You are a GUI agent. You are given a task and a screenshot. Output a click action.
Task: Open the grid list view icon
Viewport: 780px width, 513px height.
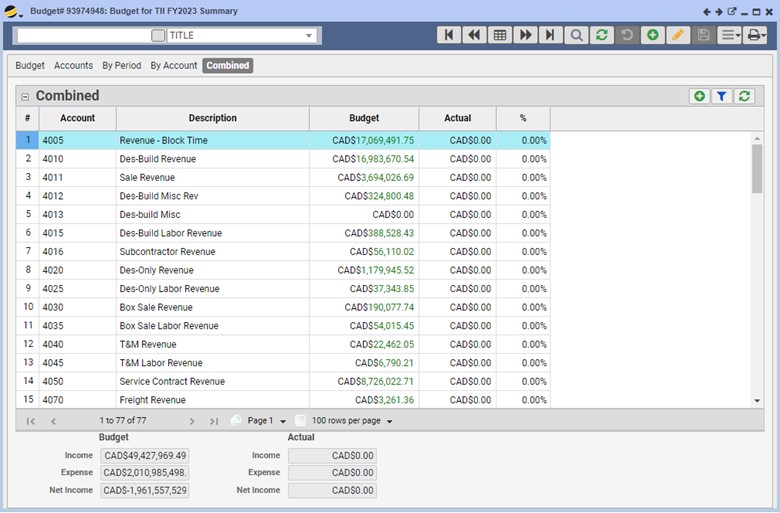pyautogui.click(x=499, y=35)
